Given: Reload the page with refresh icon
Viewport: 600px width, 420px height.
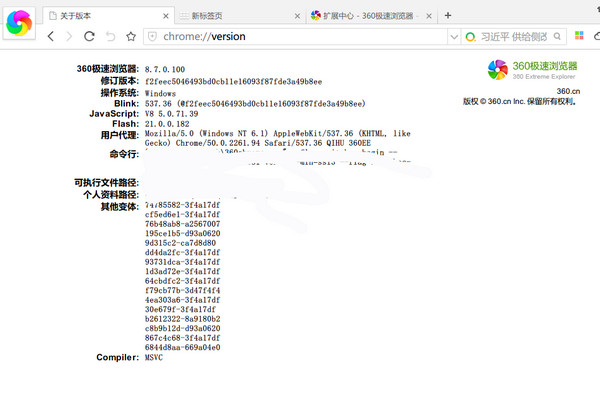Looking at the screenshot, I should point(90,36).
